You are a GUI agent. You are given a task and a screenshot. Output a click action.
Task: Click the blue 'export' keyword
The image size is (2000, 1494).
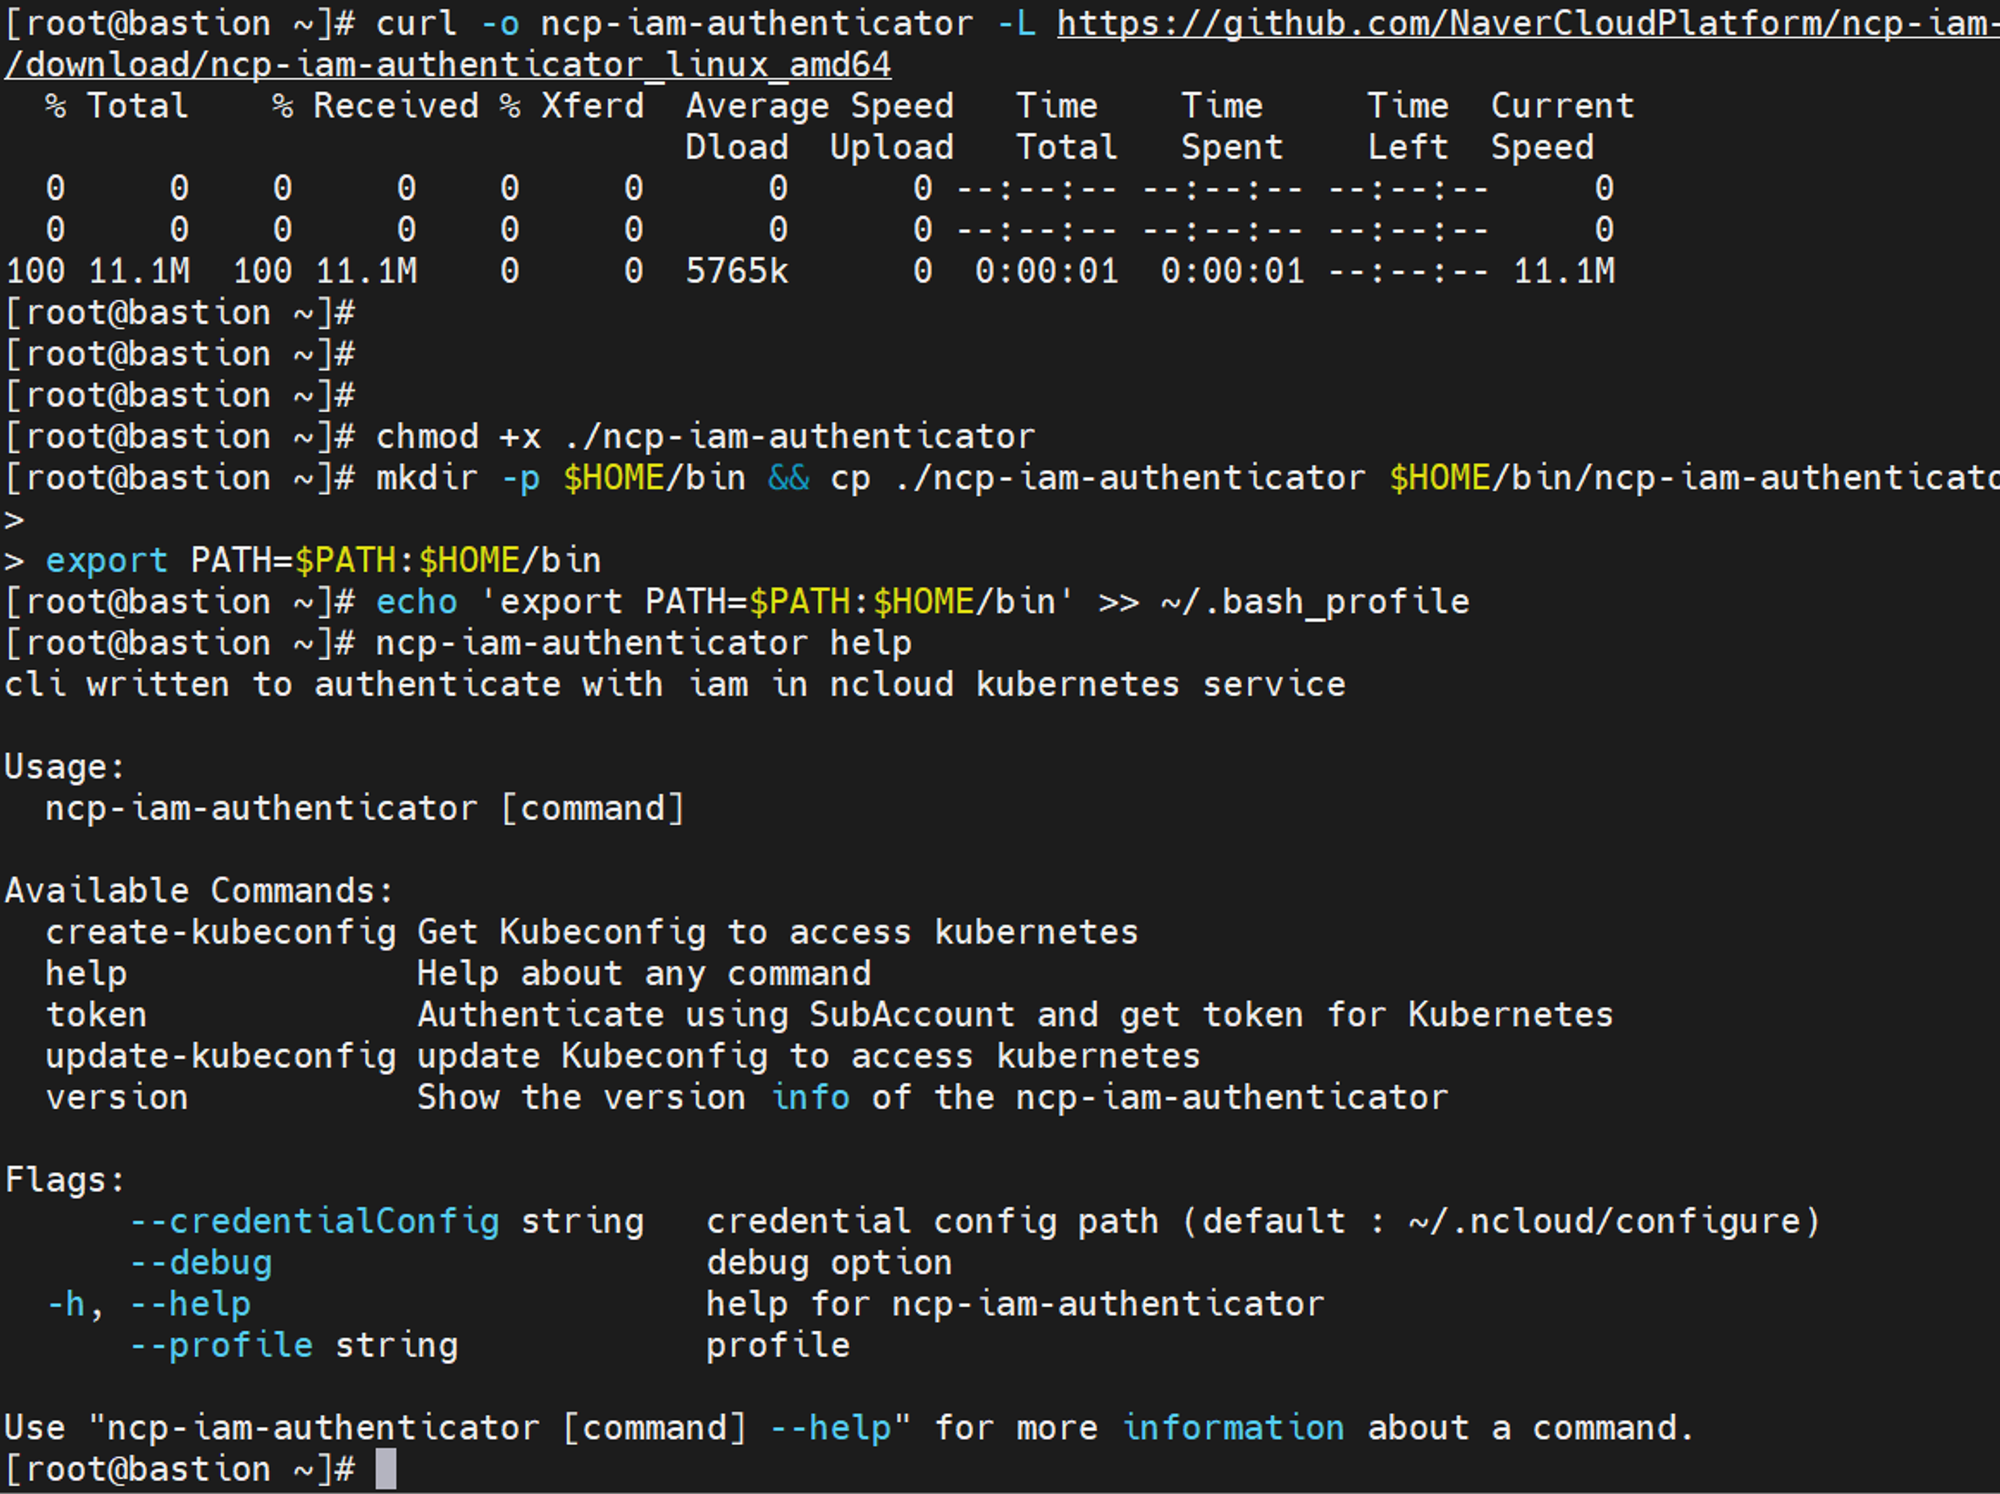[x=107, y=560]
